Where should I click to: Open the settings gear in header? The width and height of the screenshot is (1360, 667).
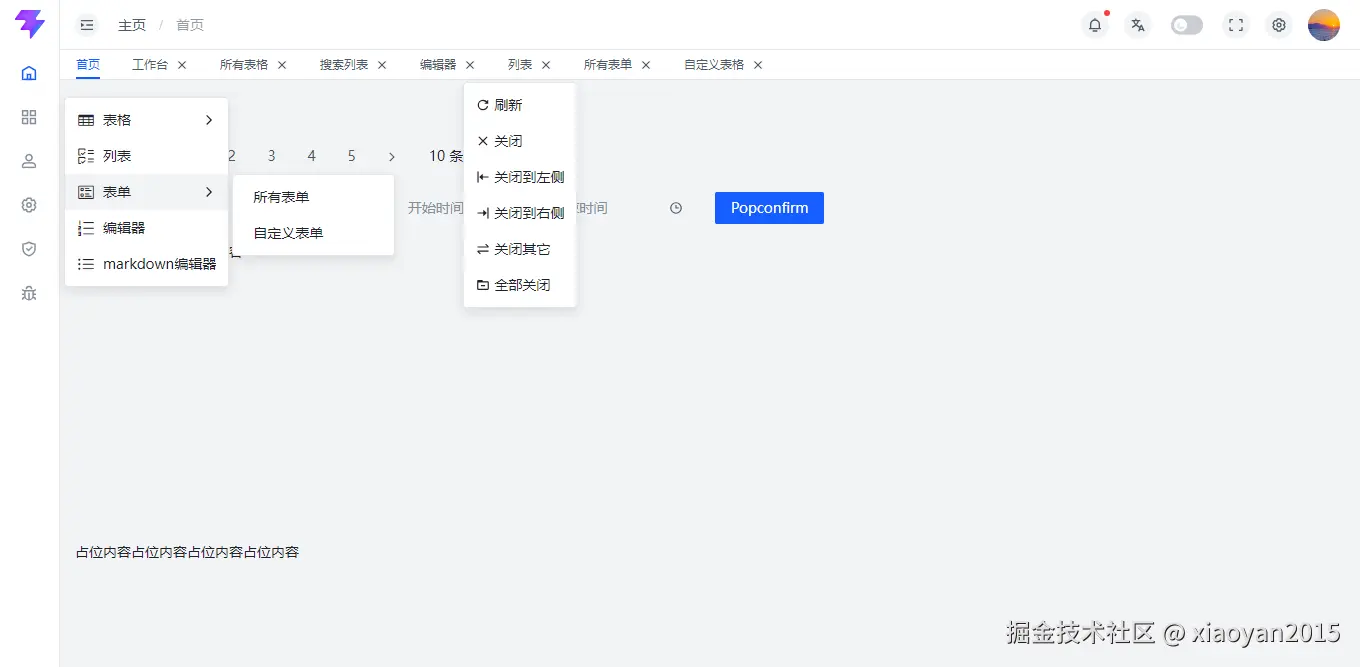1278,25
